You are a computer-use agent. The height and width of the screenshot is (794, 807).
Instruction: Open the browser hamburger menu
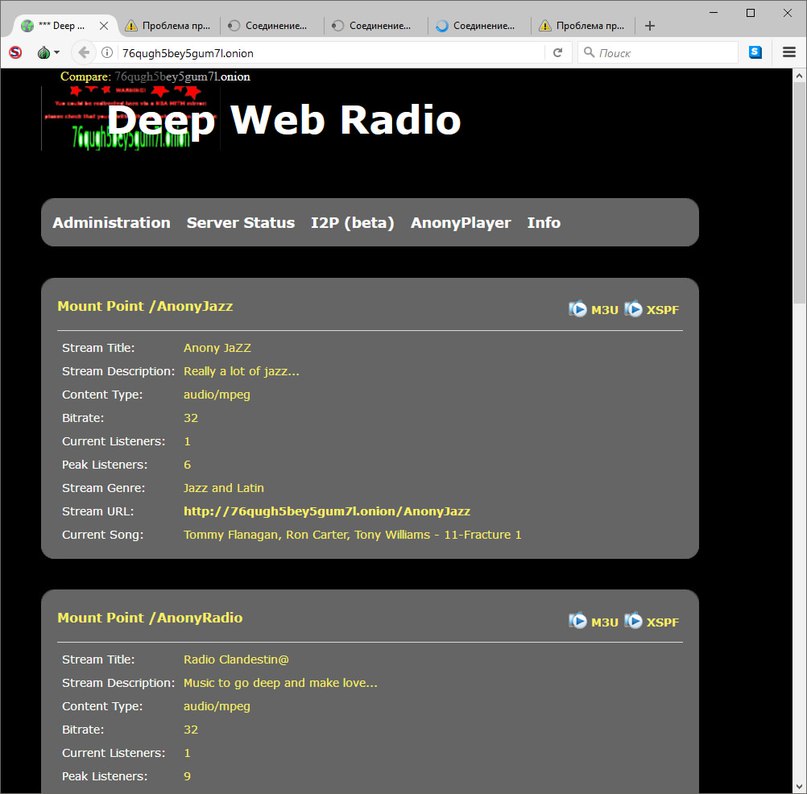click(x=789, y=53)
